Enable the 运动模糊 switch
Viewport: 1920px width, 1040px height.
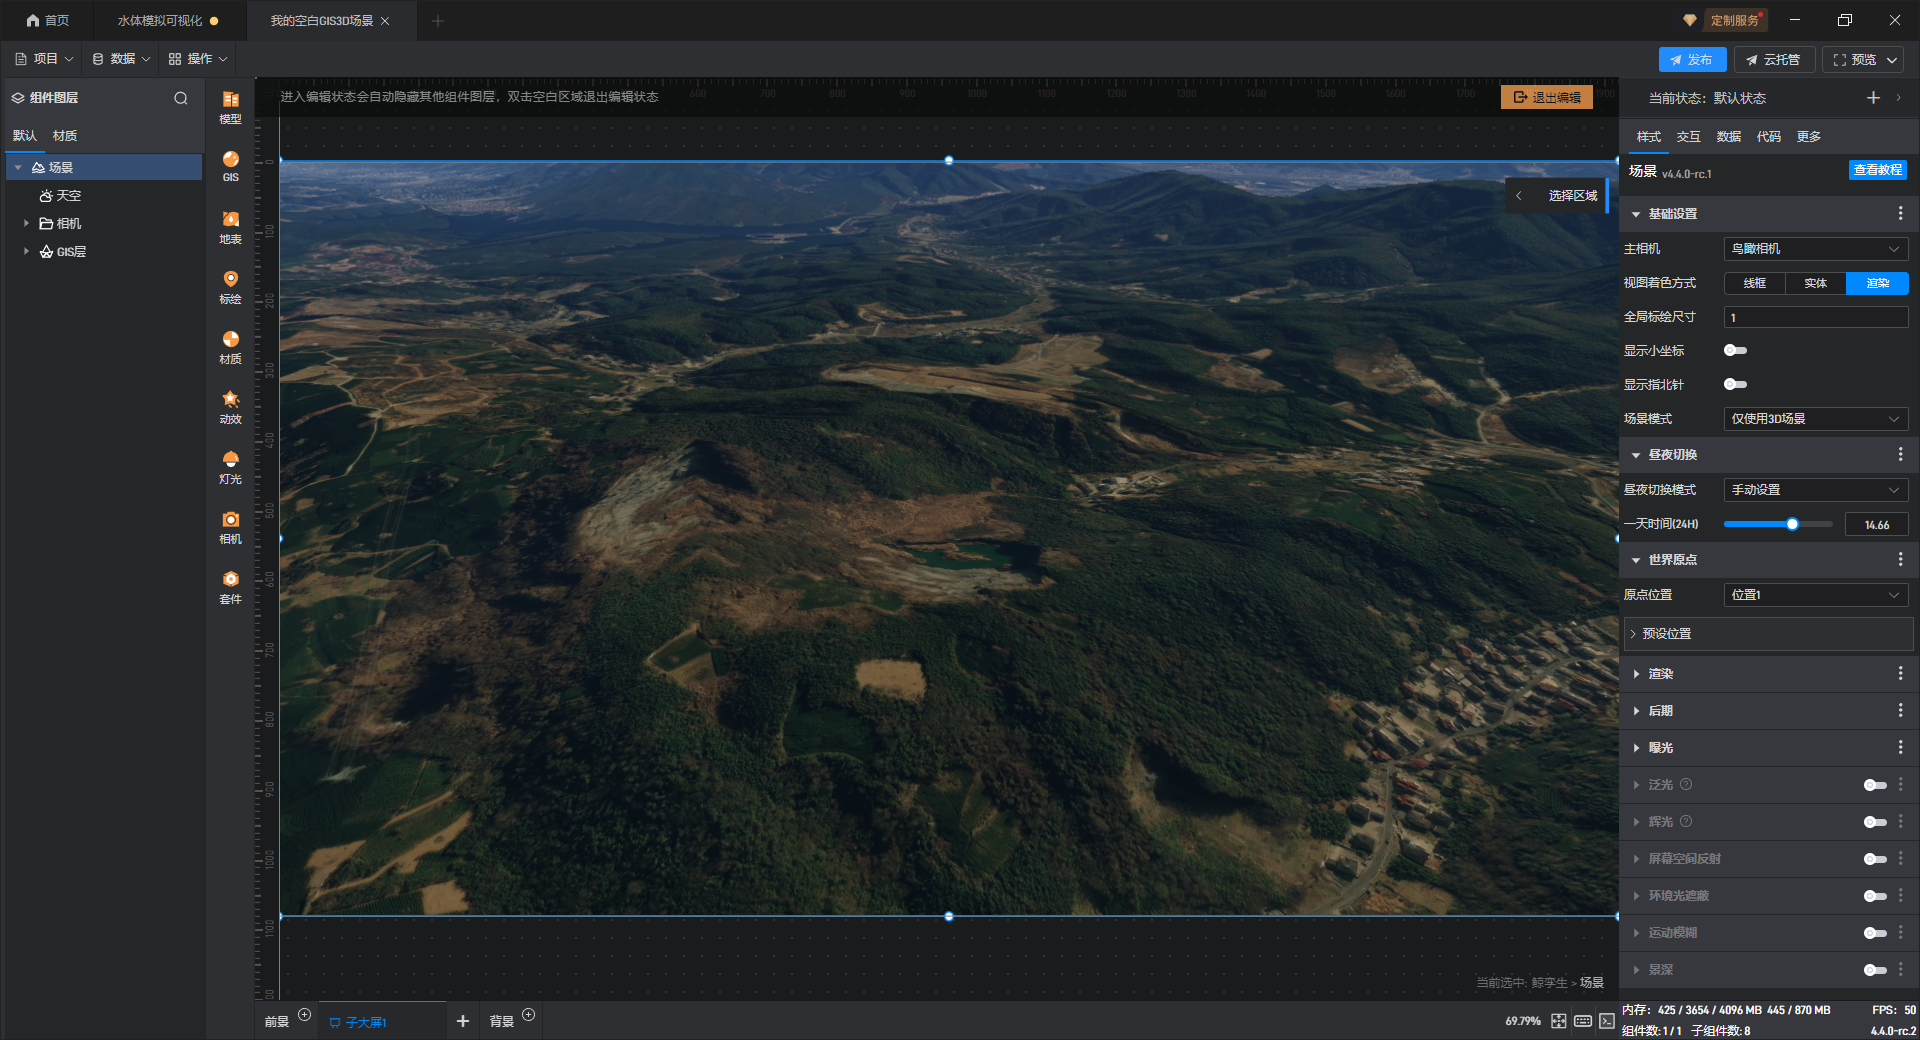[x=1875, y=933]
